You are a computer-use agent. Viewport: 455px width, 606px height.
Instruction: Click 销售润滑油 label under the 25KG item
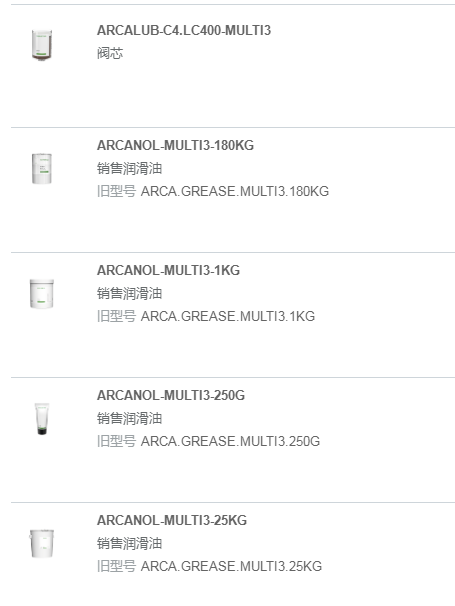tap(129, 543)
